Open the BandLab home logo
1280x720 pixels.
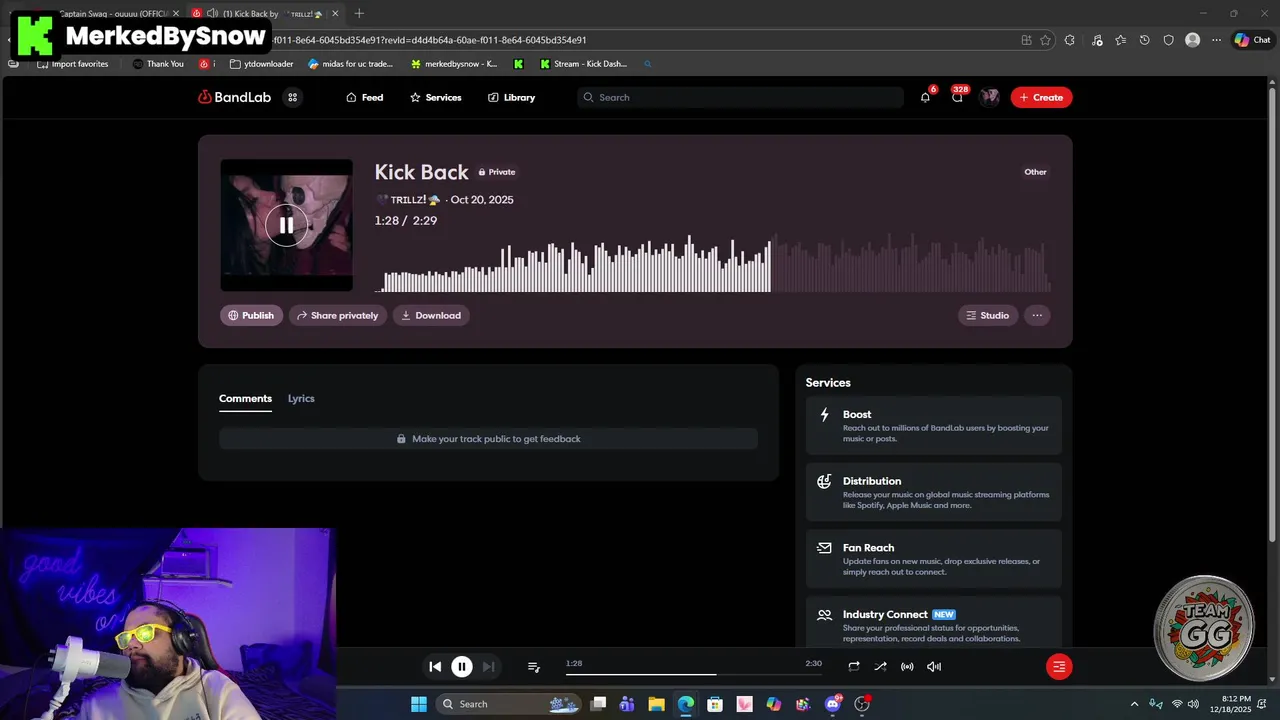click(234, 97)
